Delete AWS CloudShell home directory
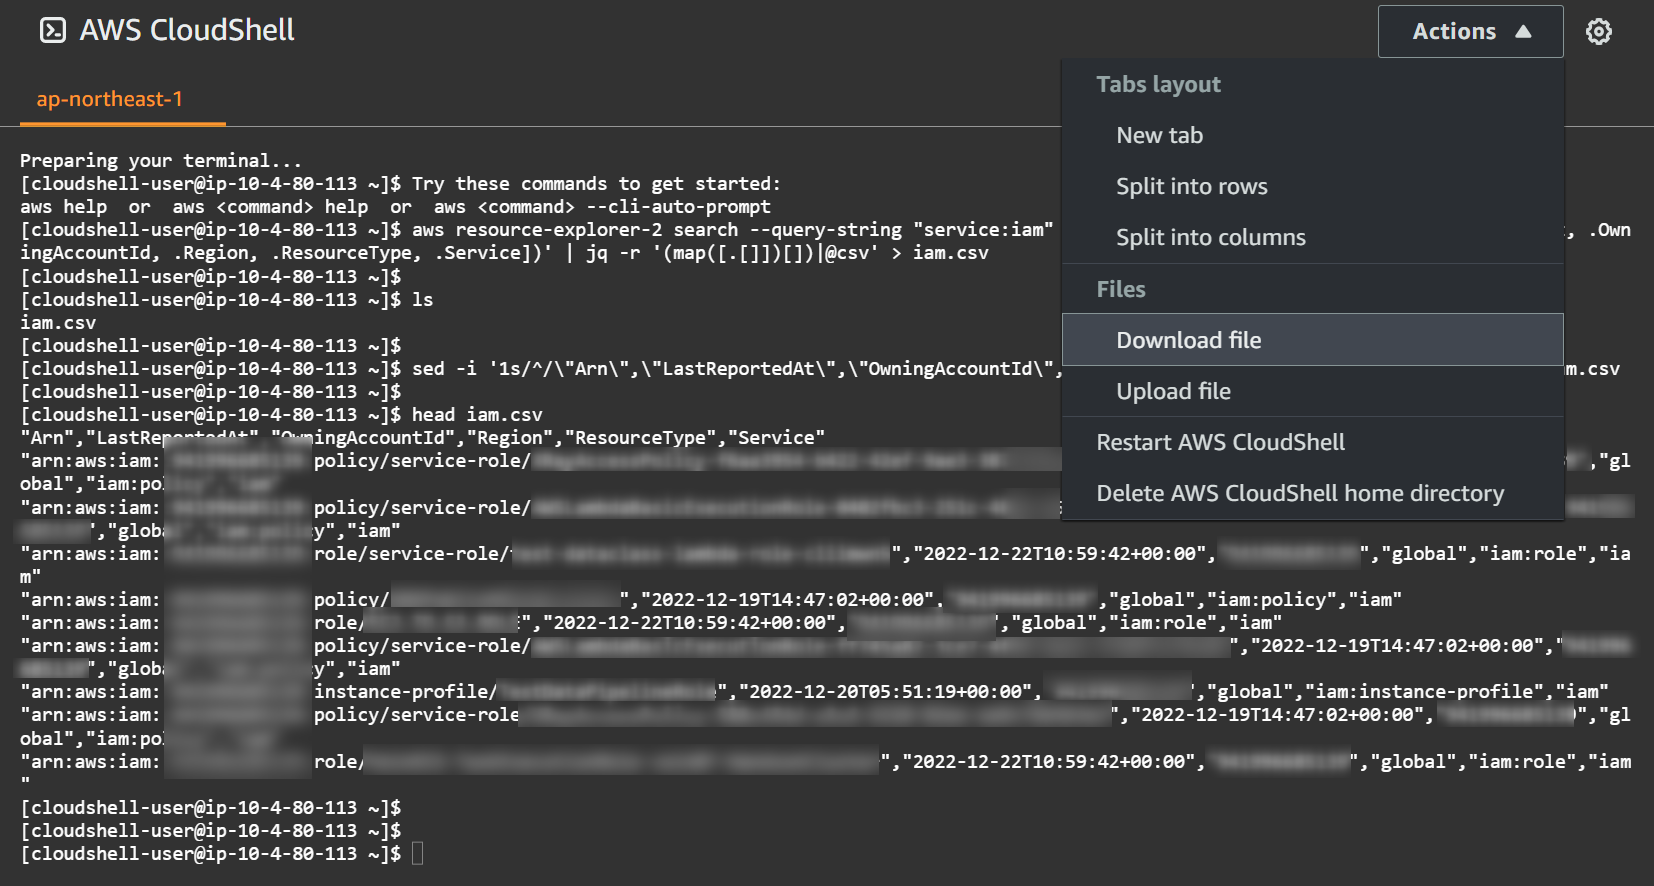 point(1300,493)
